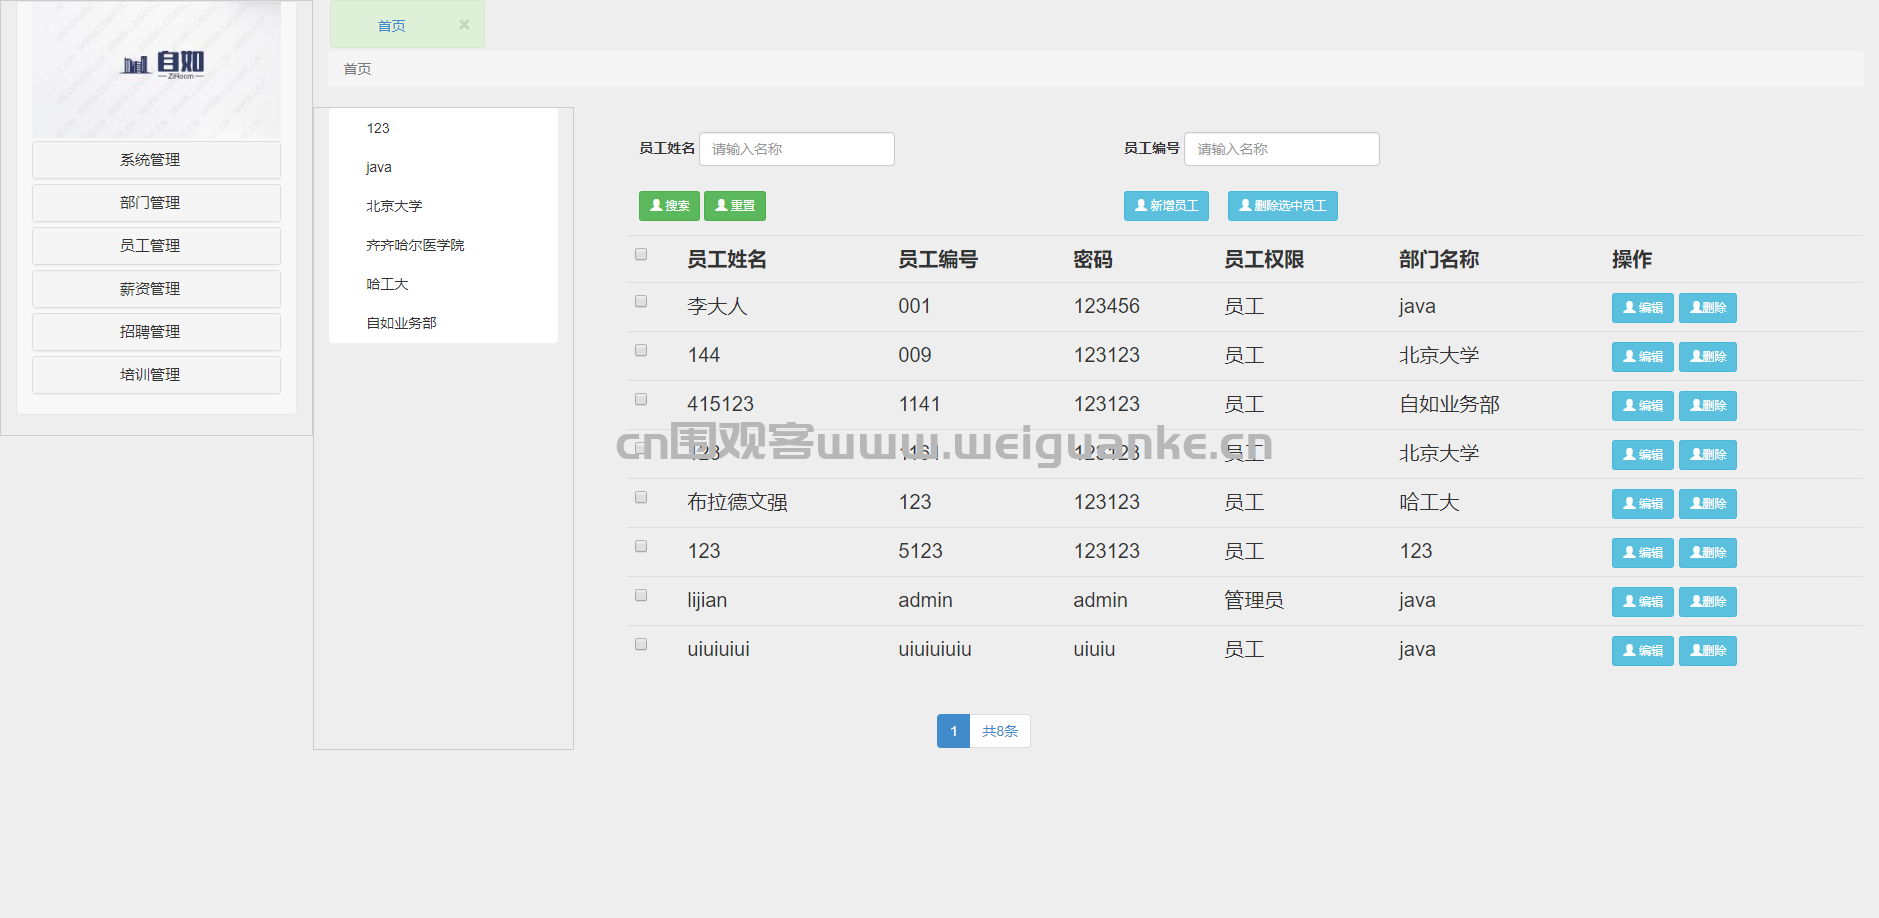The width and height of the screenshot is (1879, 918).
Task: Delete employee 李大人
Action: pos(1708,308)
